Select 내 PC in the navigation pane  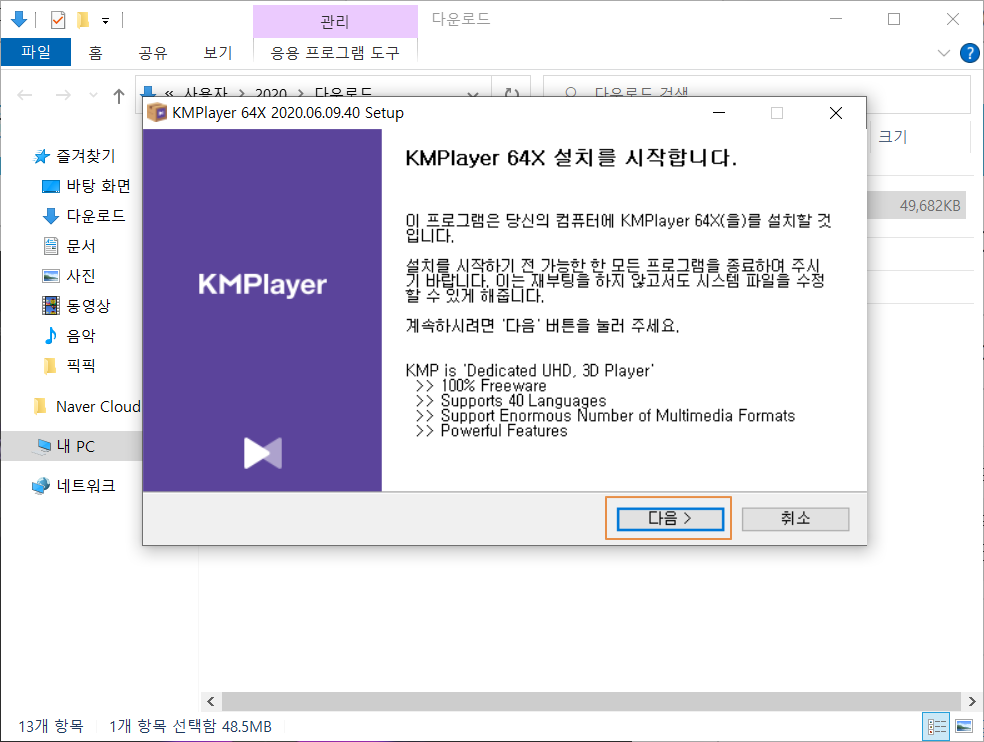click(75, 446)
